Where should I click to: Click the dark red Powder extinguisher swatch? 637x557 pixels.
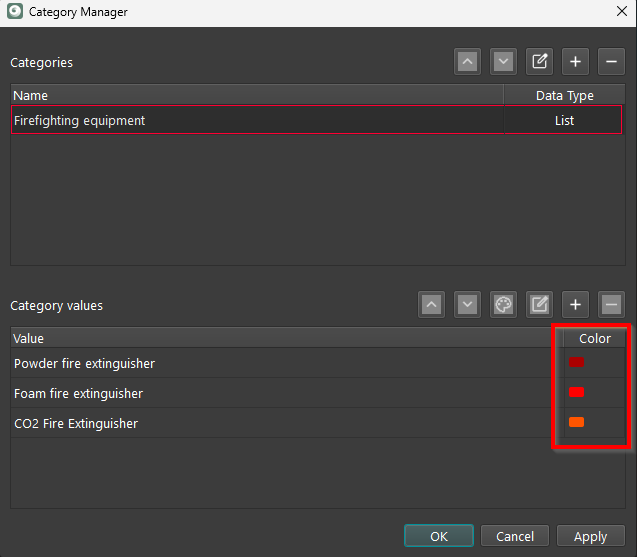pos(576,363)
